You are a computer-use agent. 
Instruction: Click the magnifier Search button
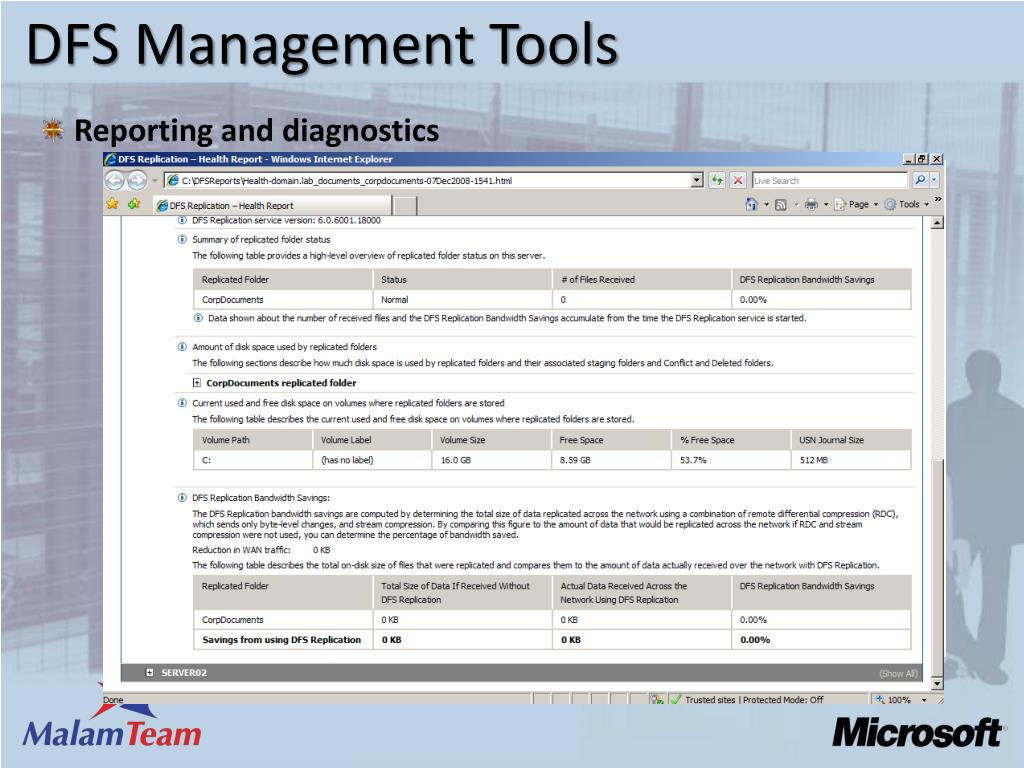point(920,180)
